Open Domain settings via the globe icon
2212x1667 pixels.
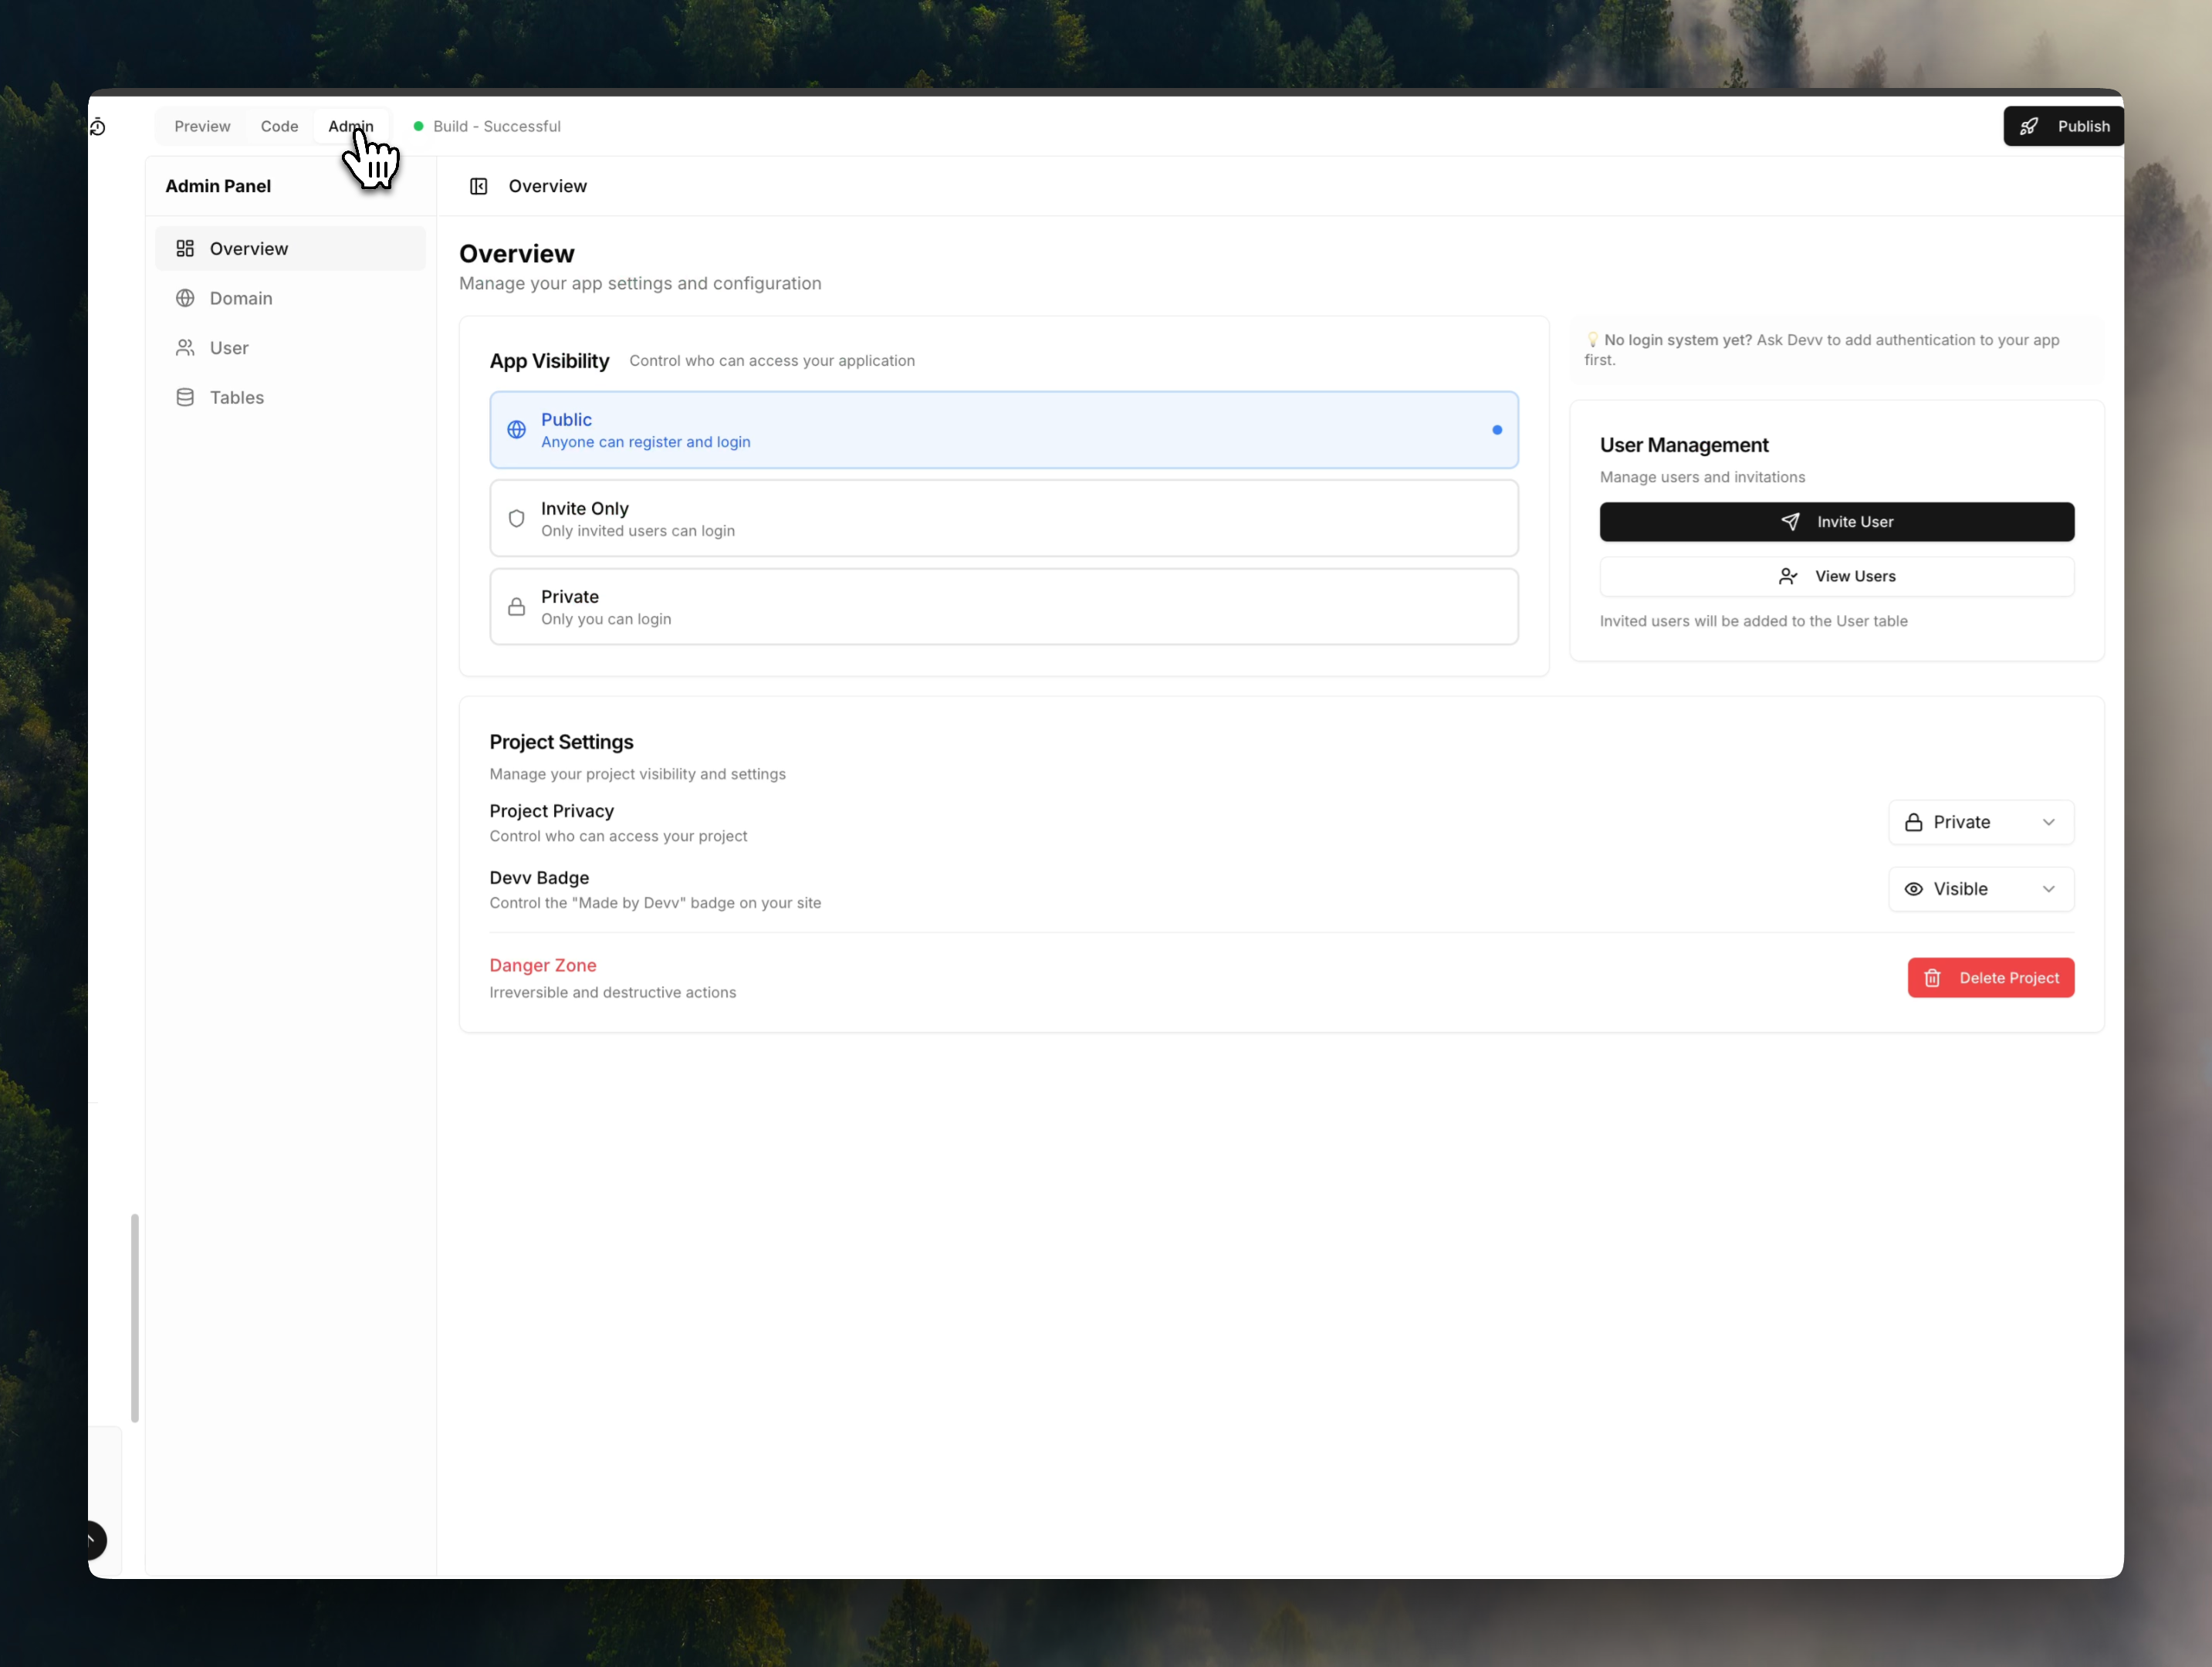pos(186,298)
